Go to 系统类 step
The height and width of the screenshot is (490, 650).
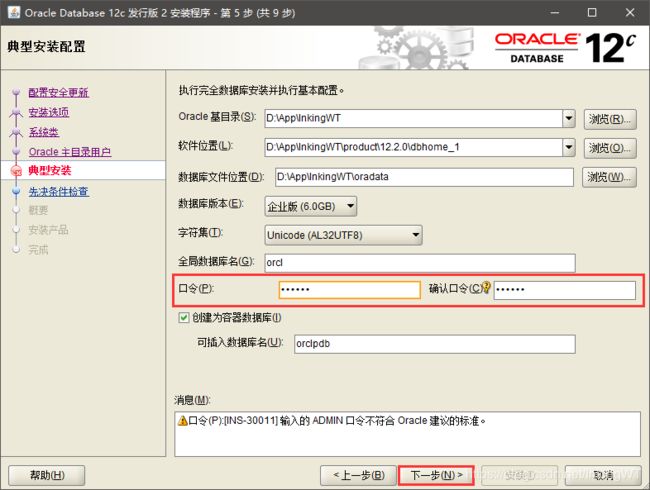point(44,132)
